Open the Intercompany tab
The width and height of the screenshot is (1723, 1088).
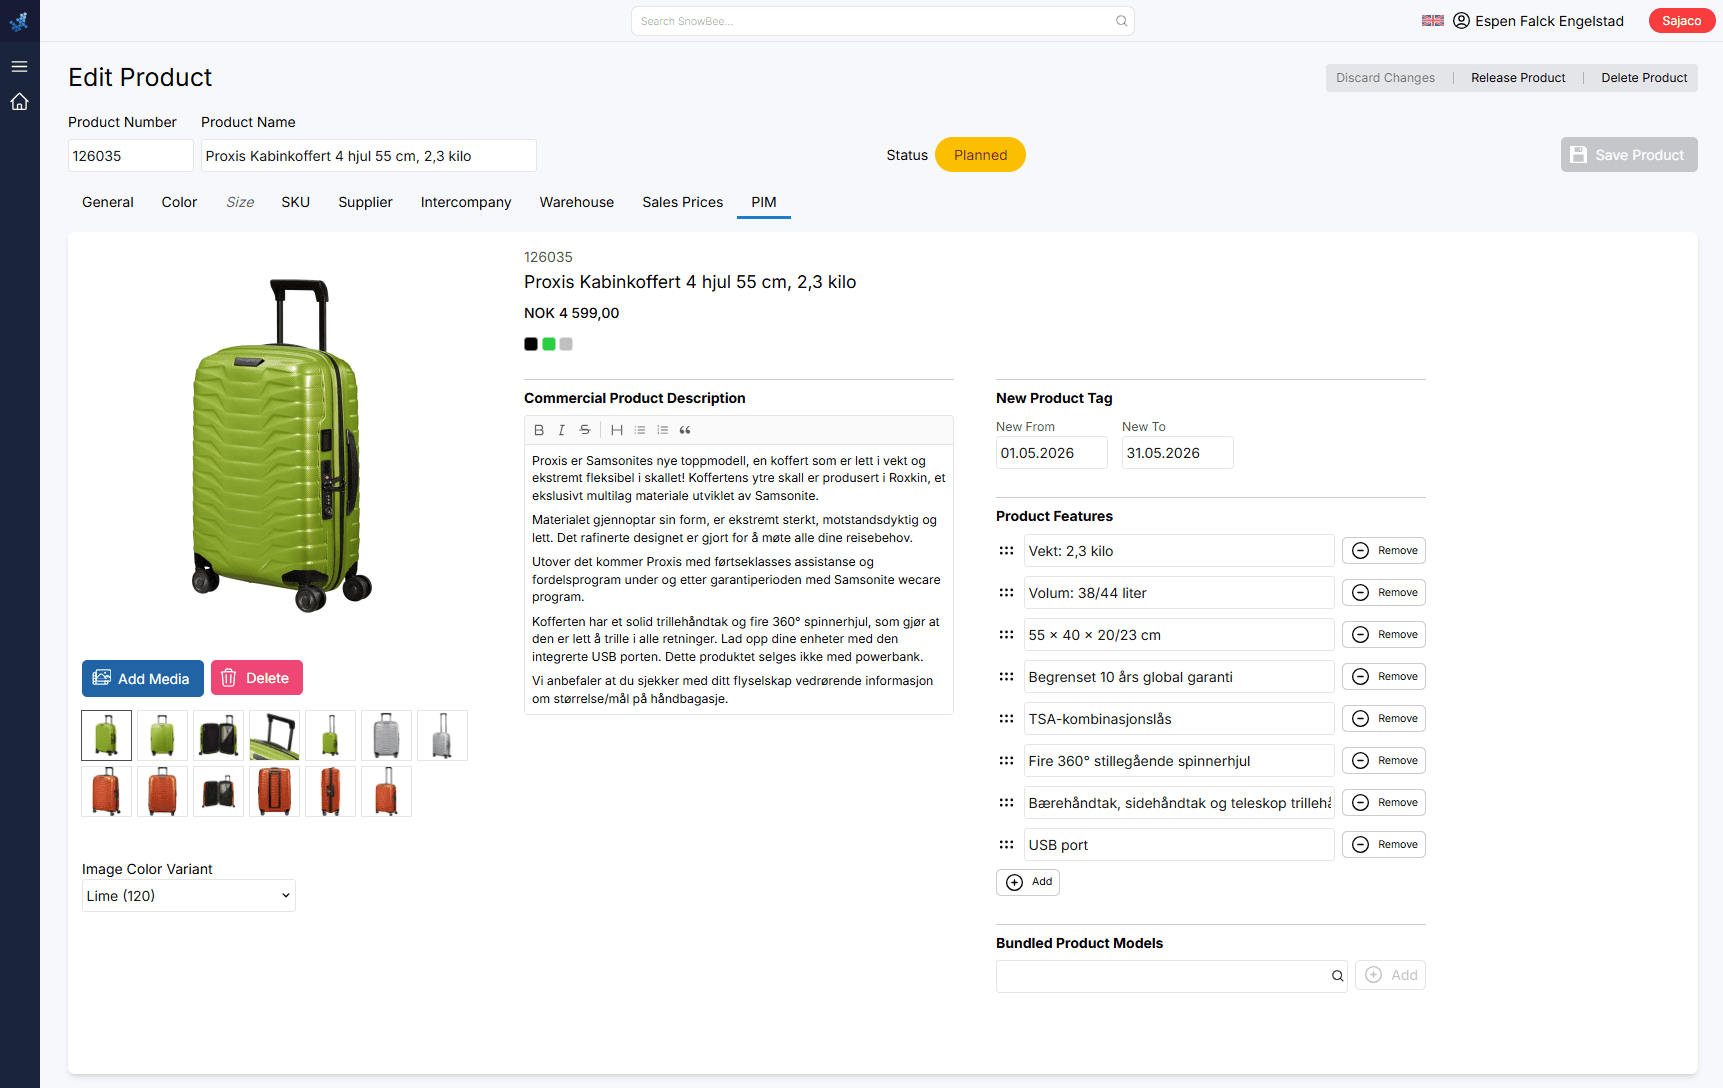[466, 202]
